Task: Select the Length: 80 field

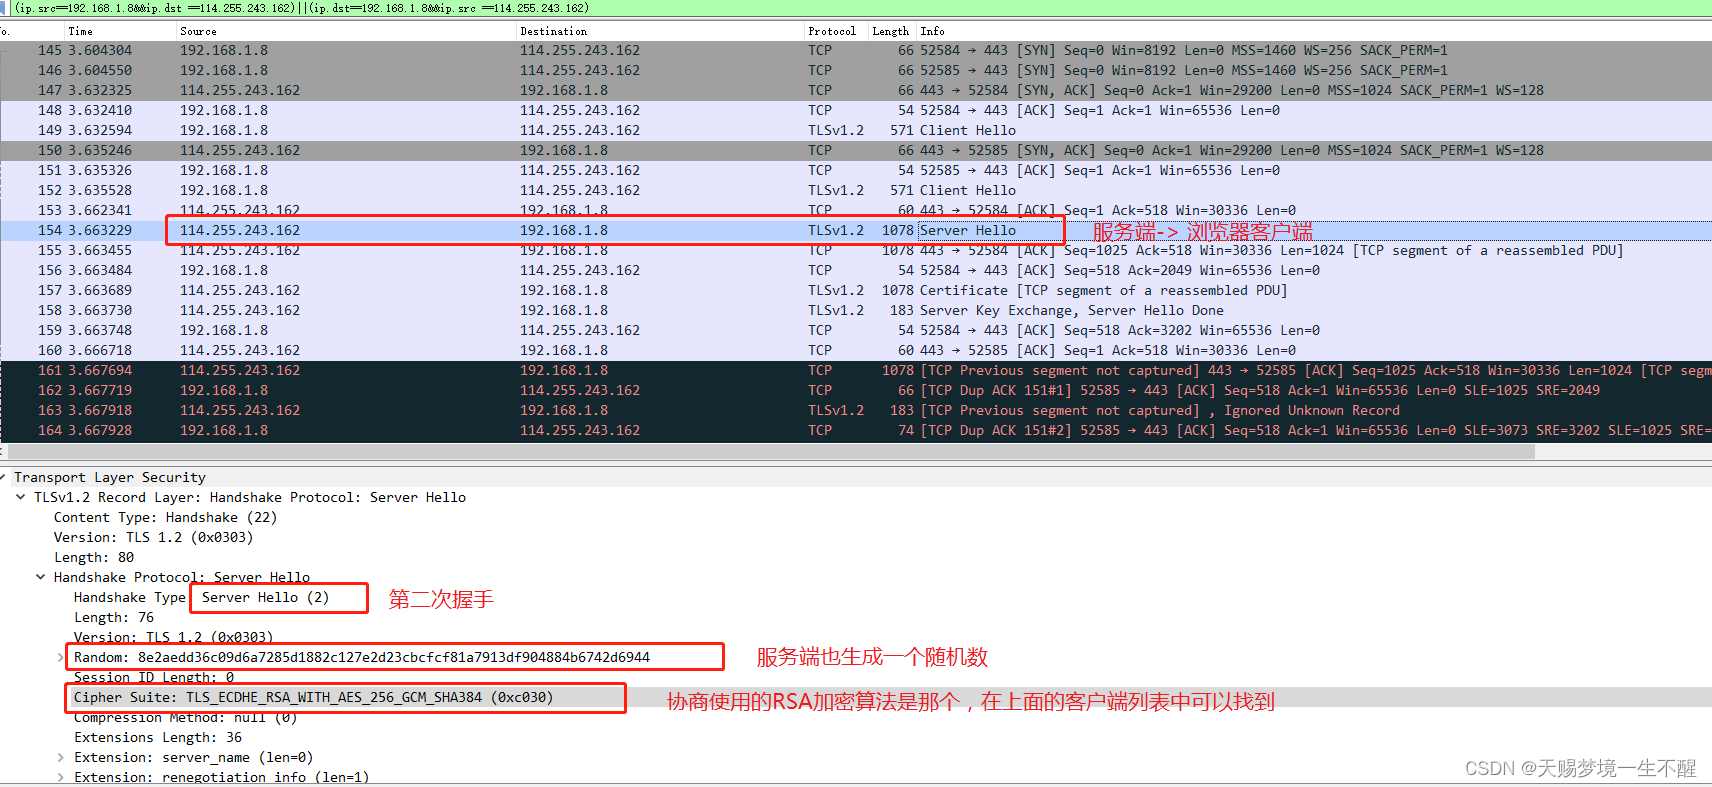Action: (x=94, y=557)
